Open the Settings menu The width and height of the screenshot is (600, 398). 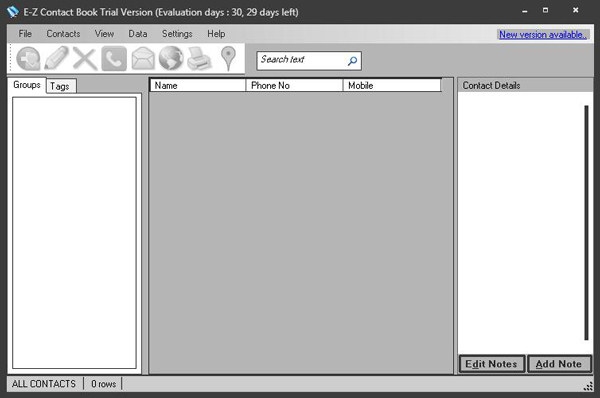pos(177,34)
